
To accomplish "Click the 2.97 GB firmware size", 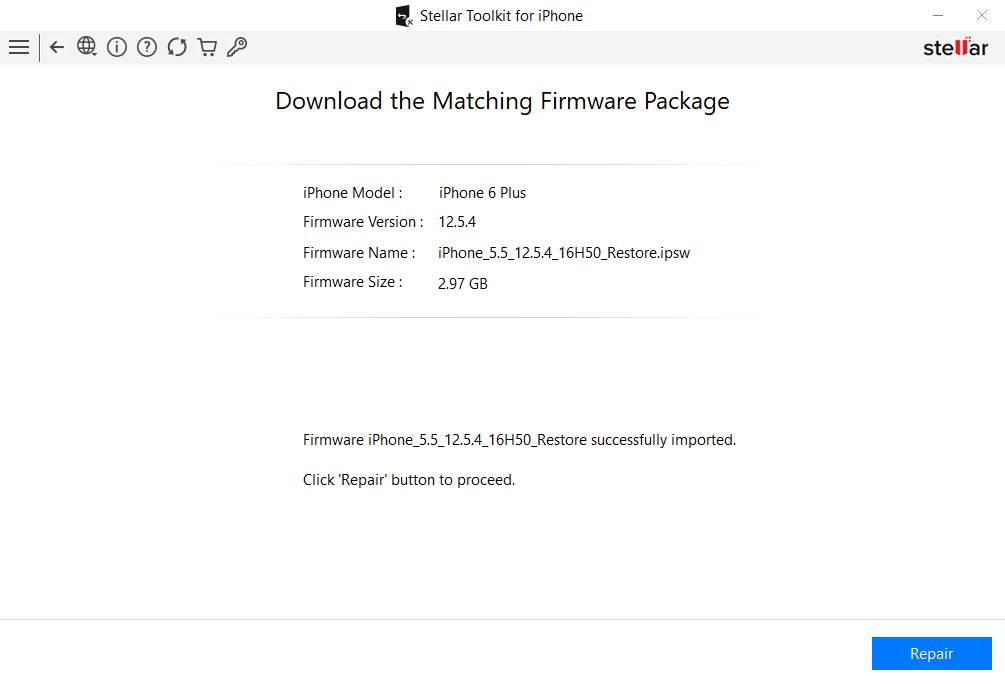I will (x=463, y=283).
